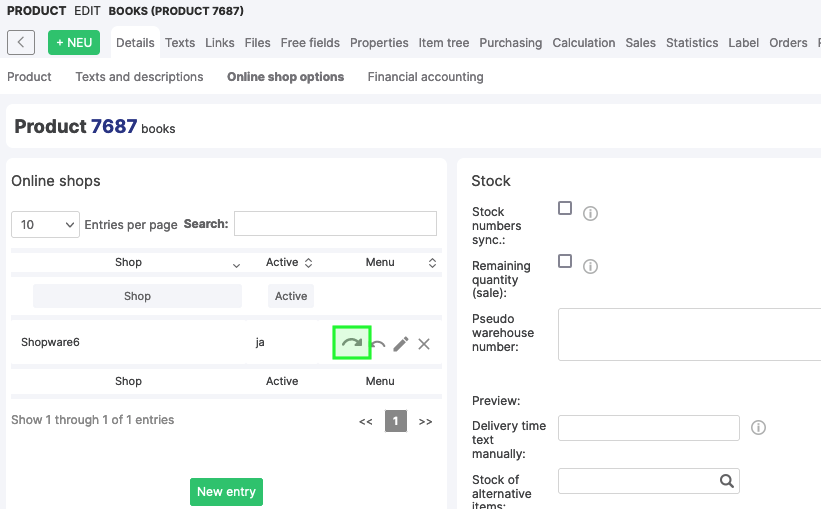Go to next page with >> link
Screen dimensions: 821x509
[x=425, y=422]
